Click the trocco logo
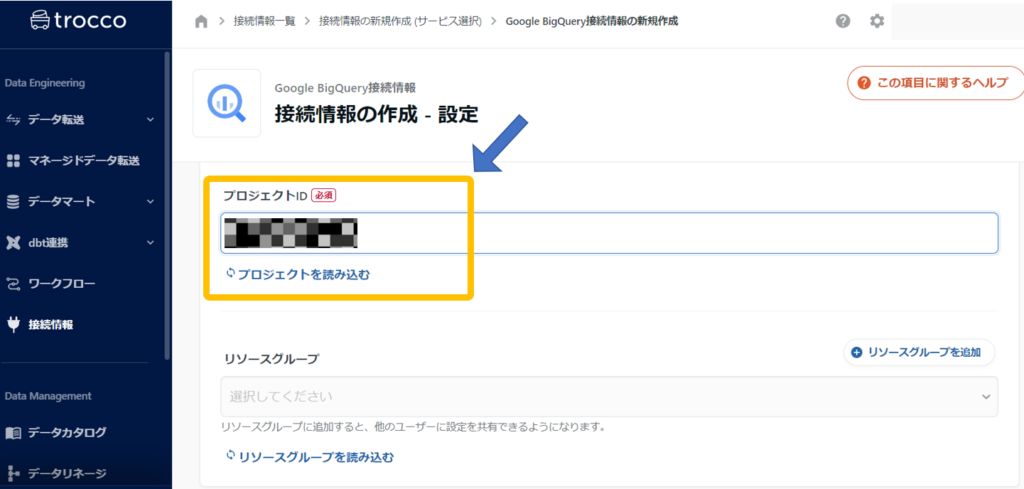Screen dimensions: 1024x489 (82, 20)
